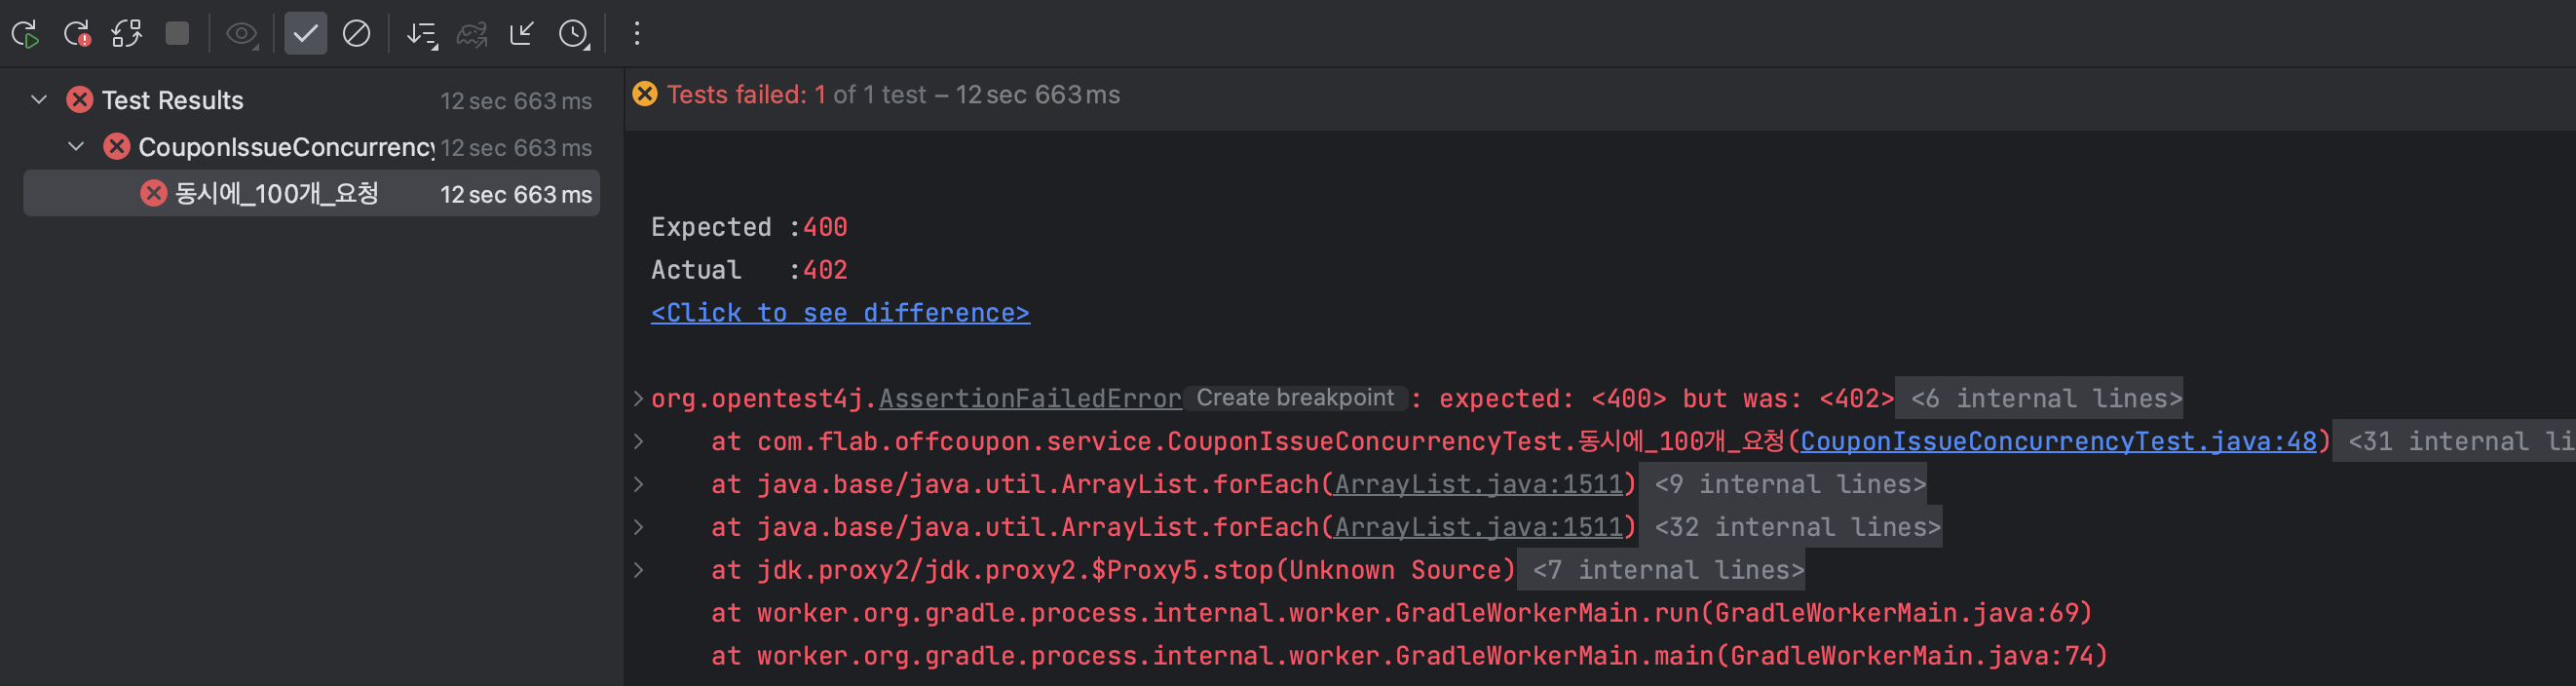2576x686 pixels.
Task: Stop the running process
Action: pyautogui.click(x=177, y=34)
